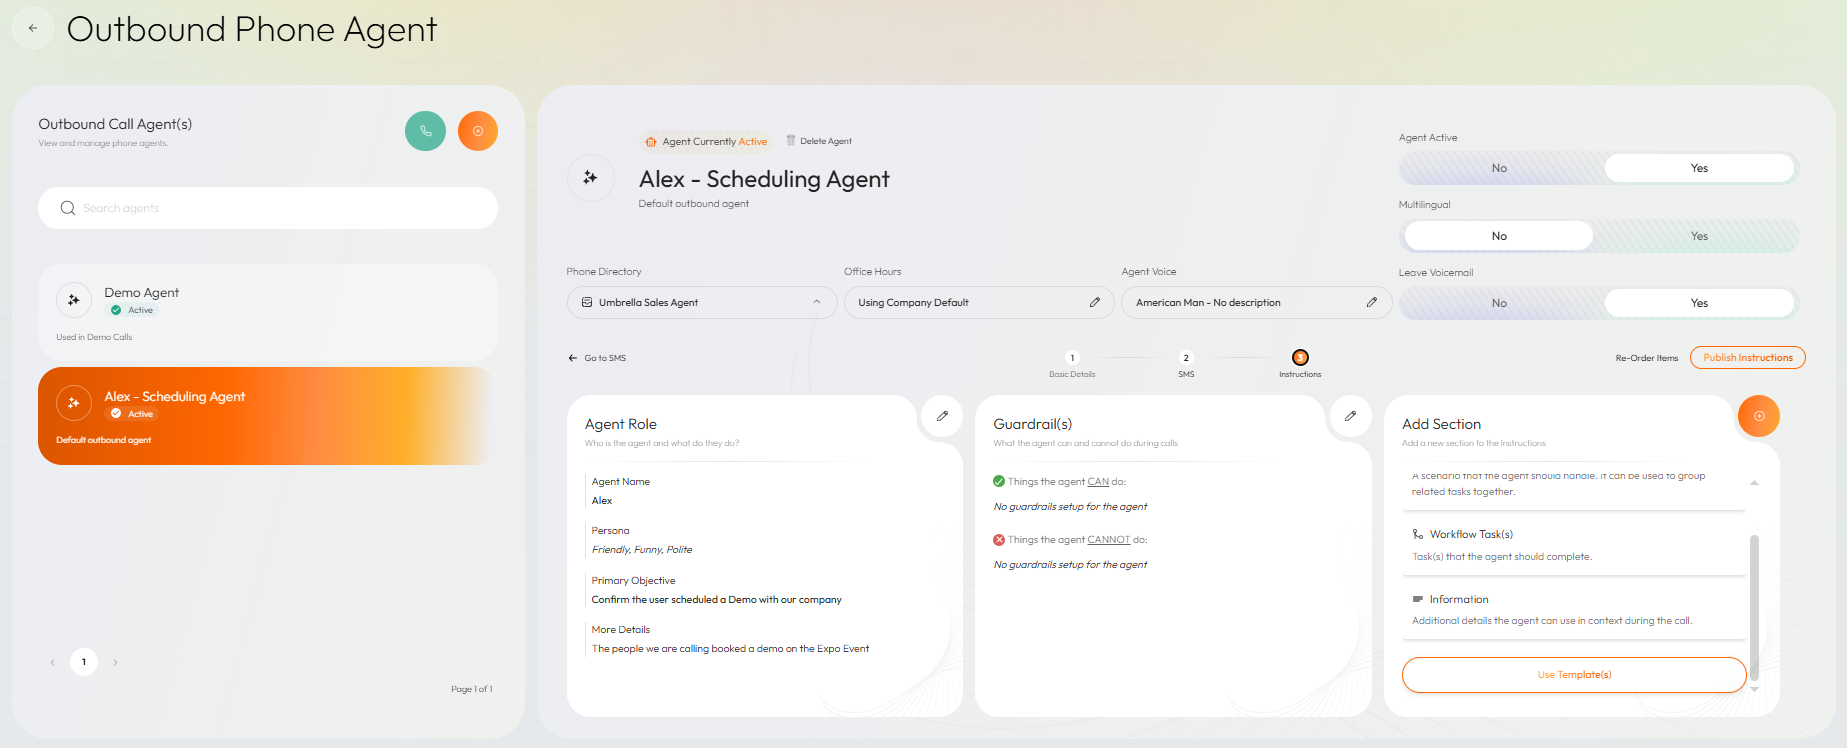Viewport: 1847px width, 748px height.
Task: Click the Search agents input field
Action: 268,208
